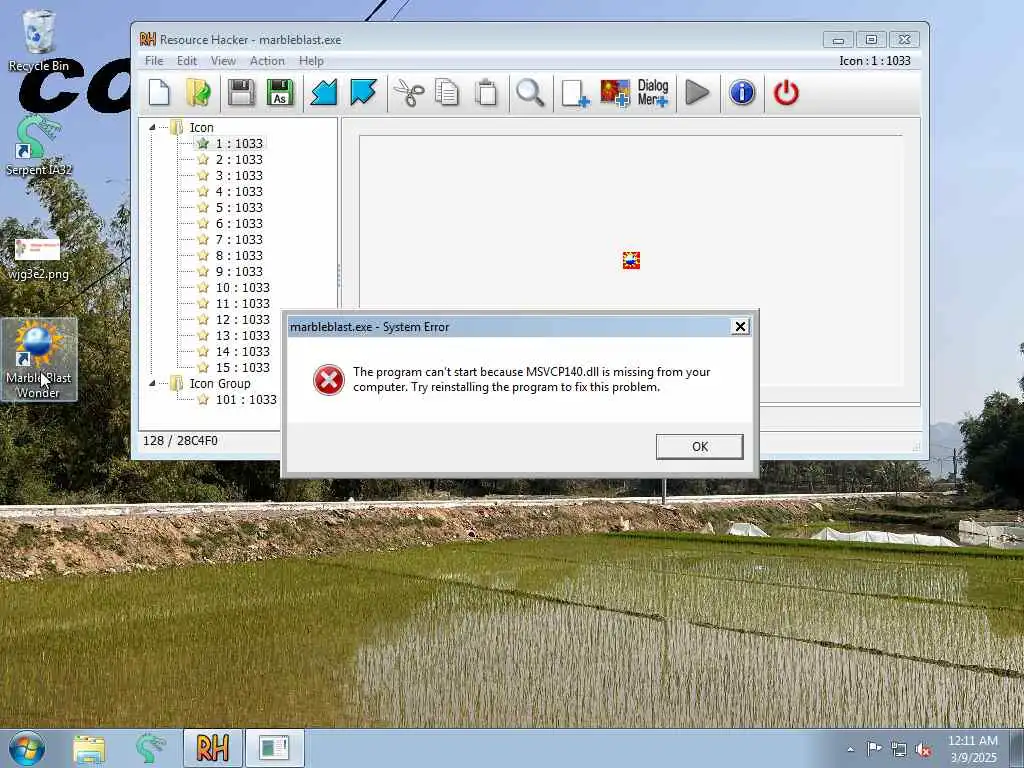Open the Dialog Menu insert toolbar button
This screenshot has width=1024, height=768.
pyautogui.click(x=653, y=93)
